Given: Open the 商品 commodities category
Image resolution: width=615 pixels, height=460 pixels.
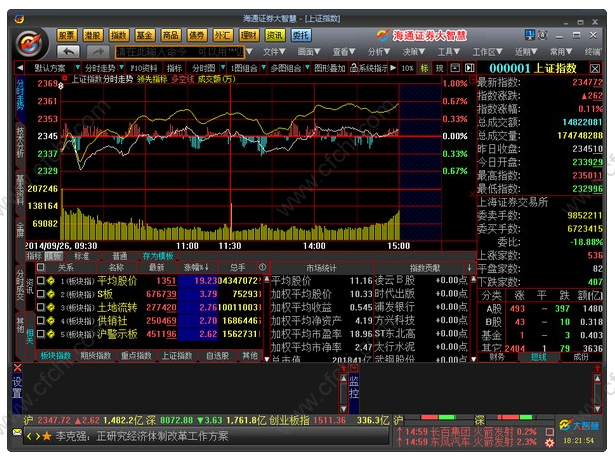Looking at the screenshot, I should point(171,36).
